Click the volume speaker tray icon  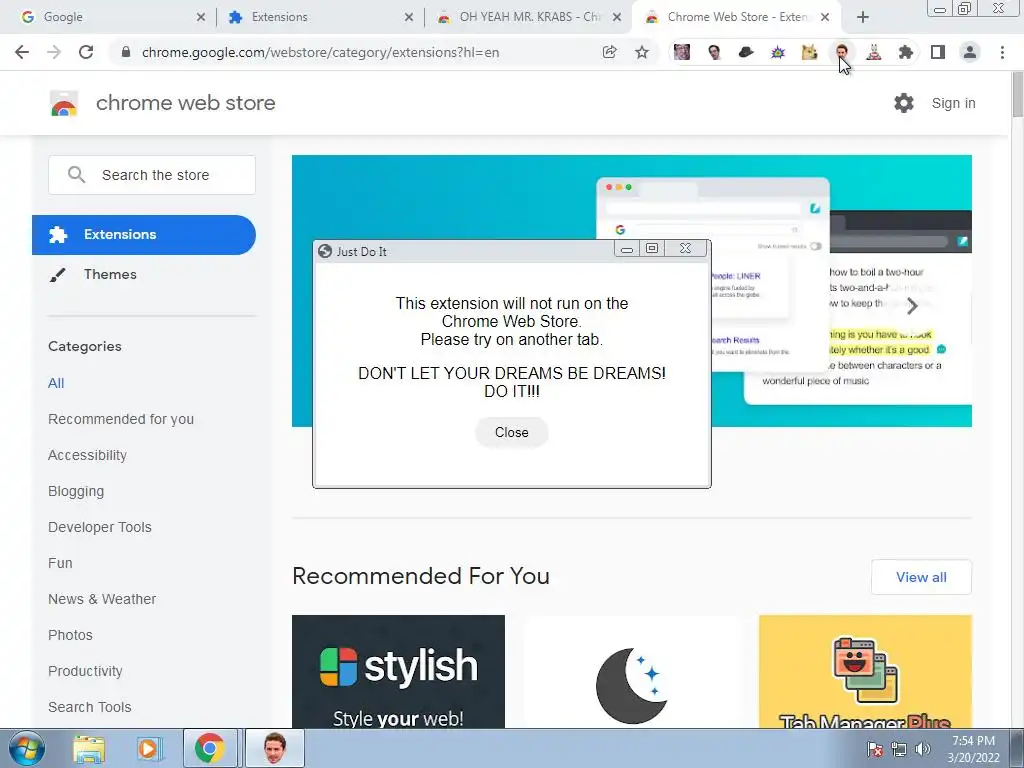click(923, 749)
